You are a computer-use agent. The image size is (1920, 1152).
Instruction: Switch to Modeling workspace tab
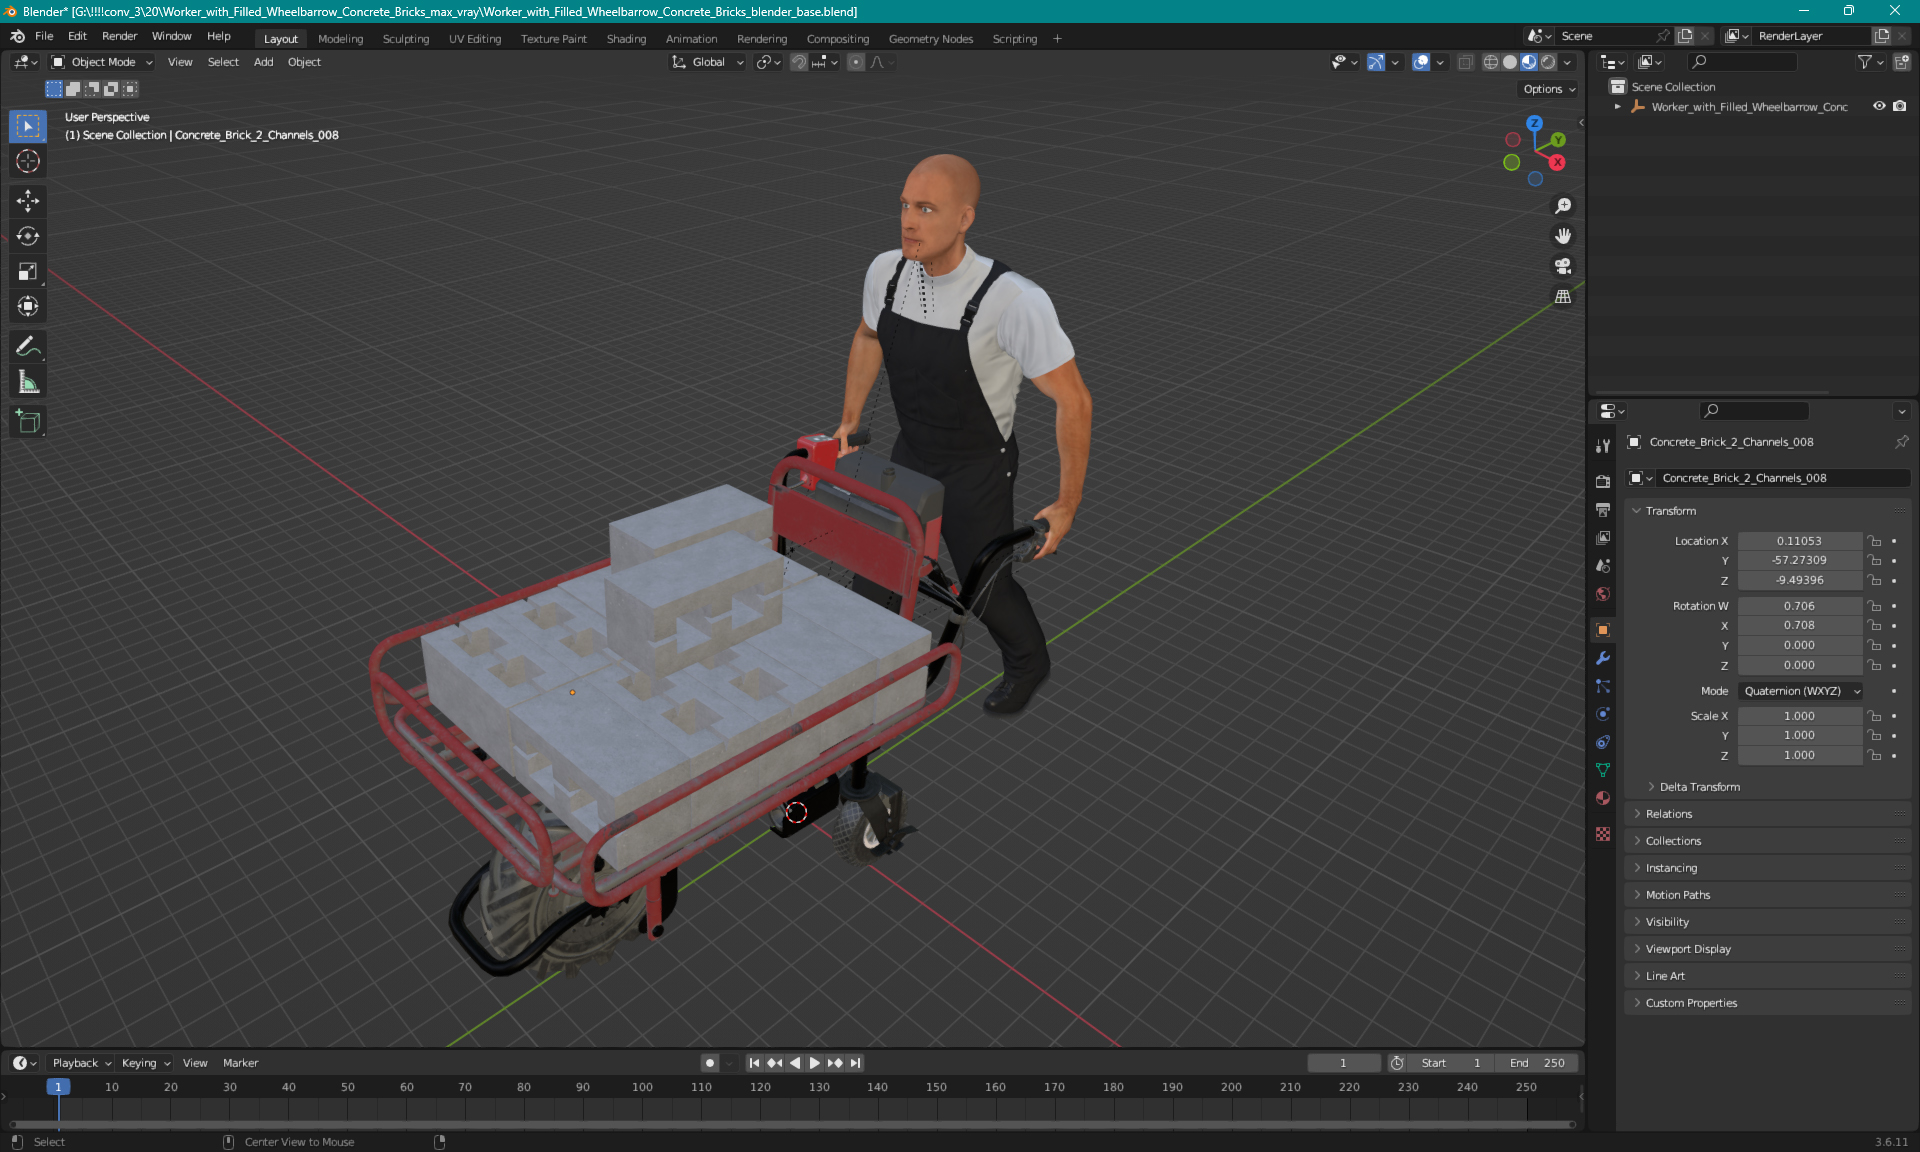pyautogui.click(x=340, y=39)
